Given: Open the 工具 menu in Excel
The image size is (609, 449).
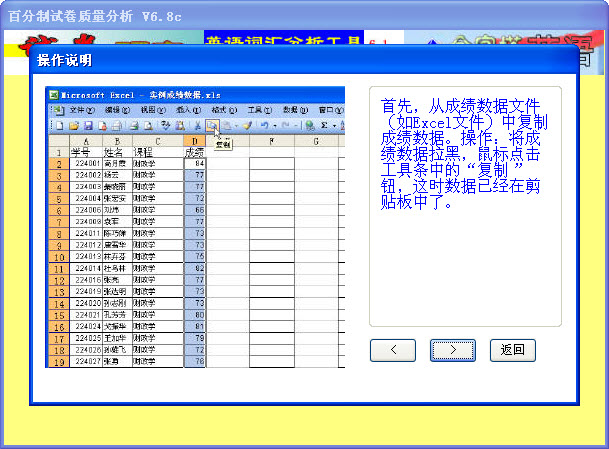Looking at the screenshot, I should pos(260,110).
